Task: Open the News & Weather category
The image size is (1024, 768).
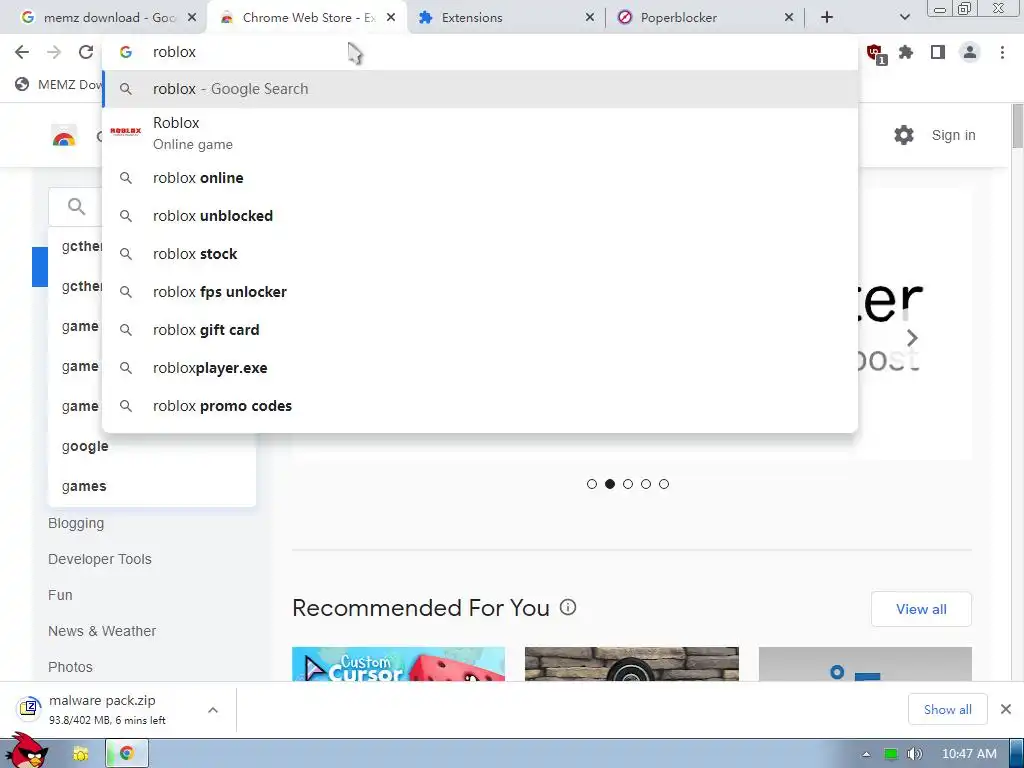Action: 102,631
